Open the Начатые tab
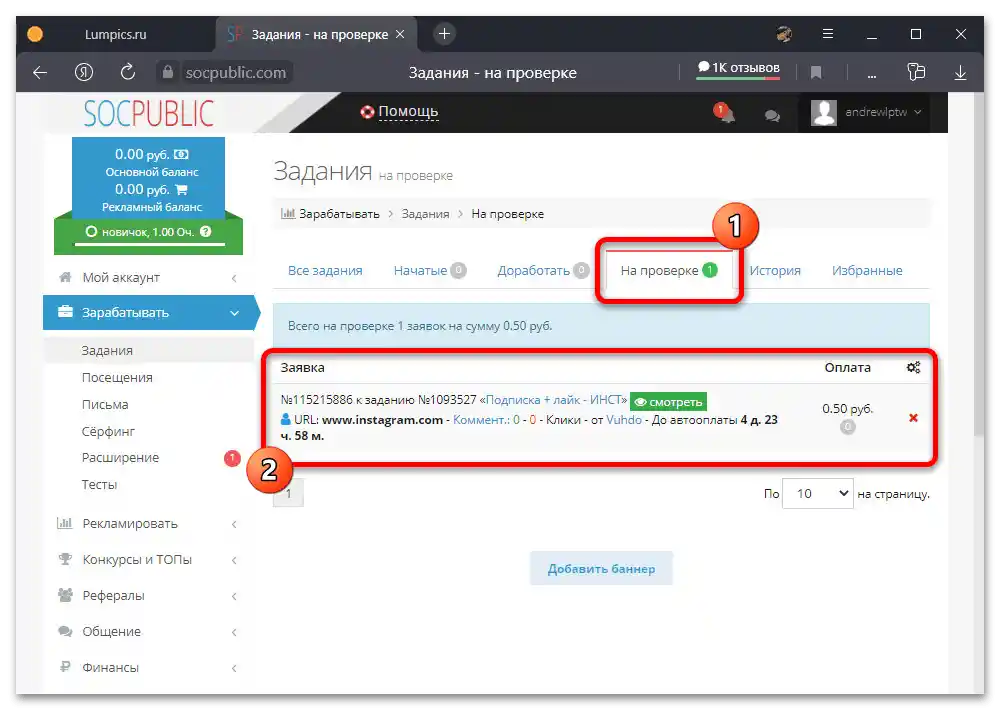The width and height of the screenshot is (1000, 710). [430, 270]
